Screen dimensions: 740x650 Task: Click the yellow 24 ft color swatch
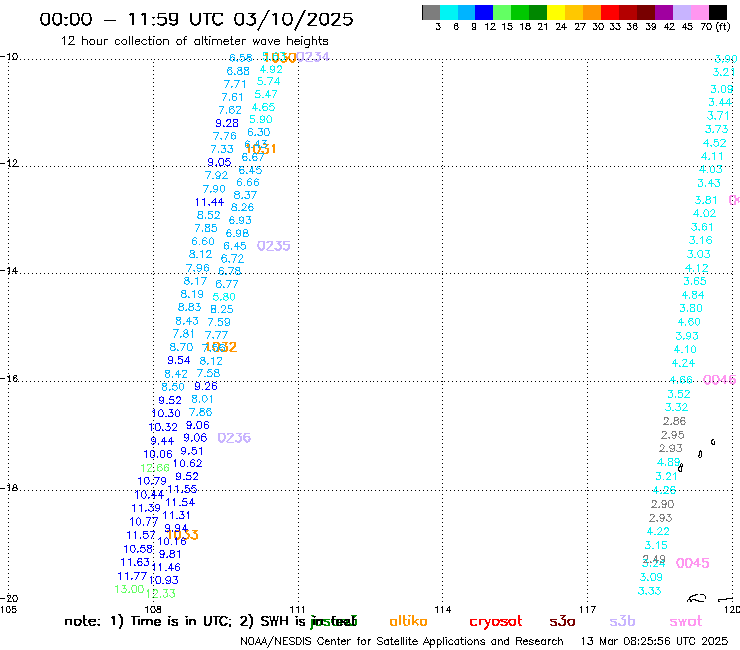[x=556, y=12]
